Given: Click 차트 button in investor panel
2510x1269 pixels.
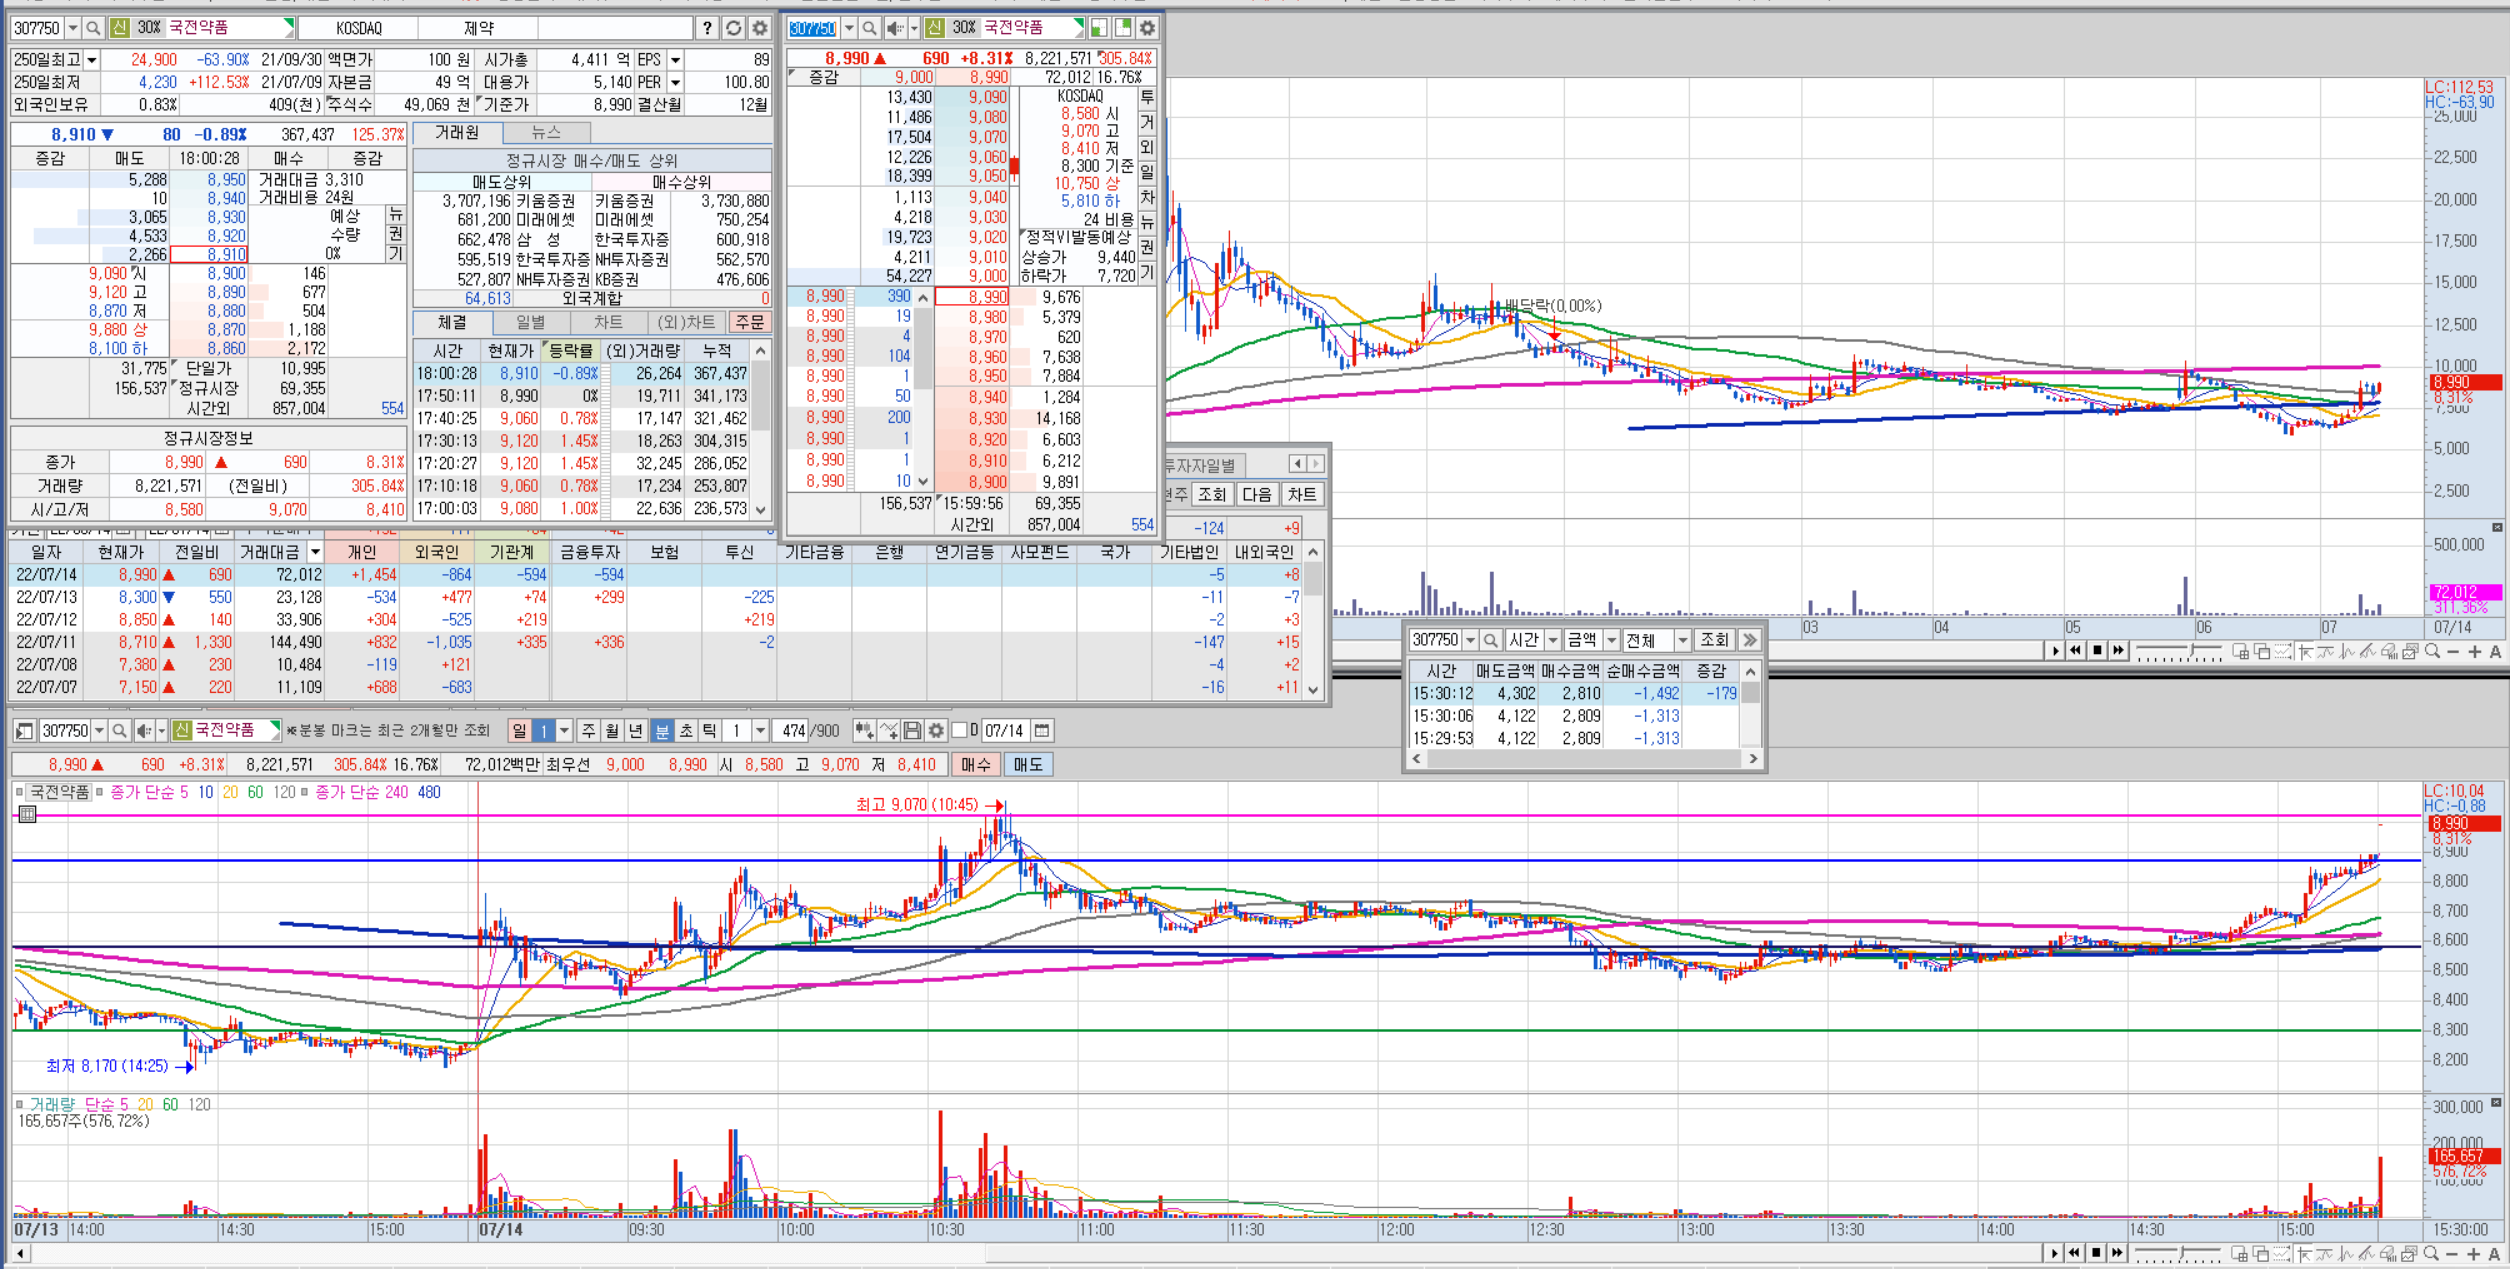Looking at the screenshot, I should [1302, 494].
